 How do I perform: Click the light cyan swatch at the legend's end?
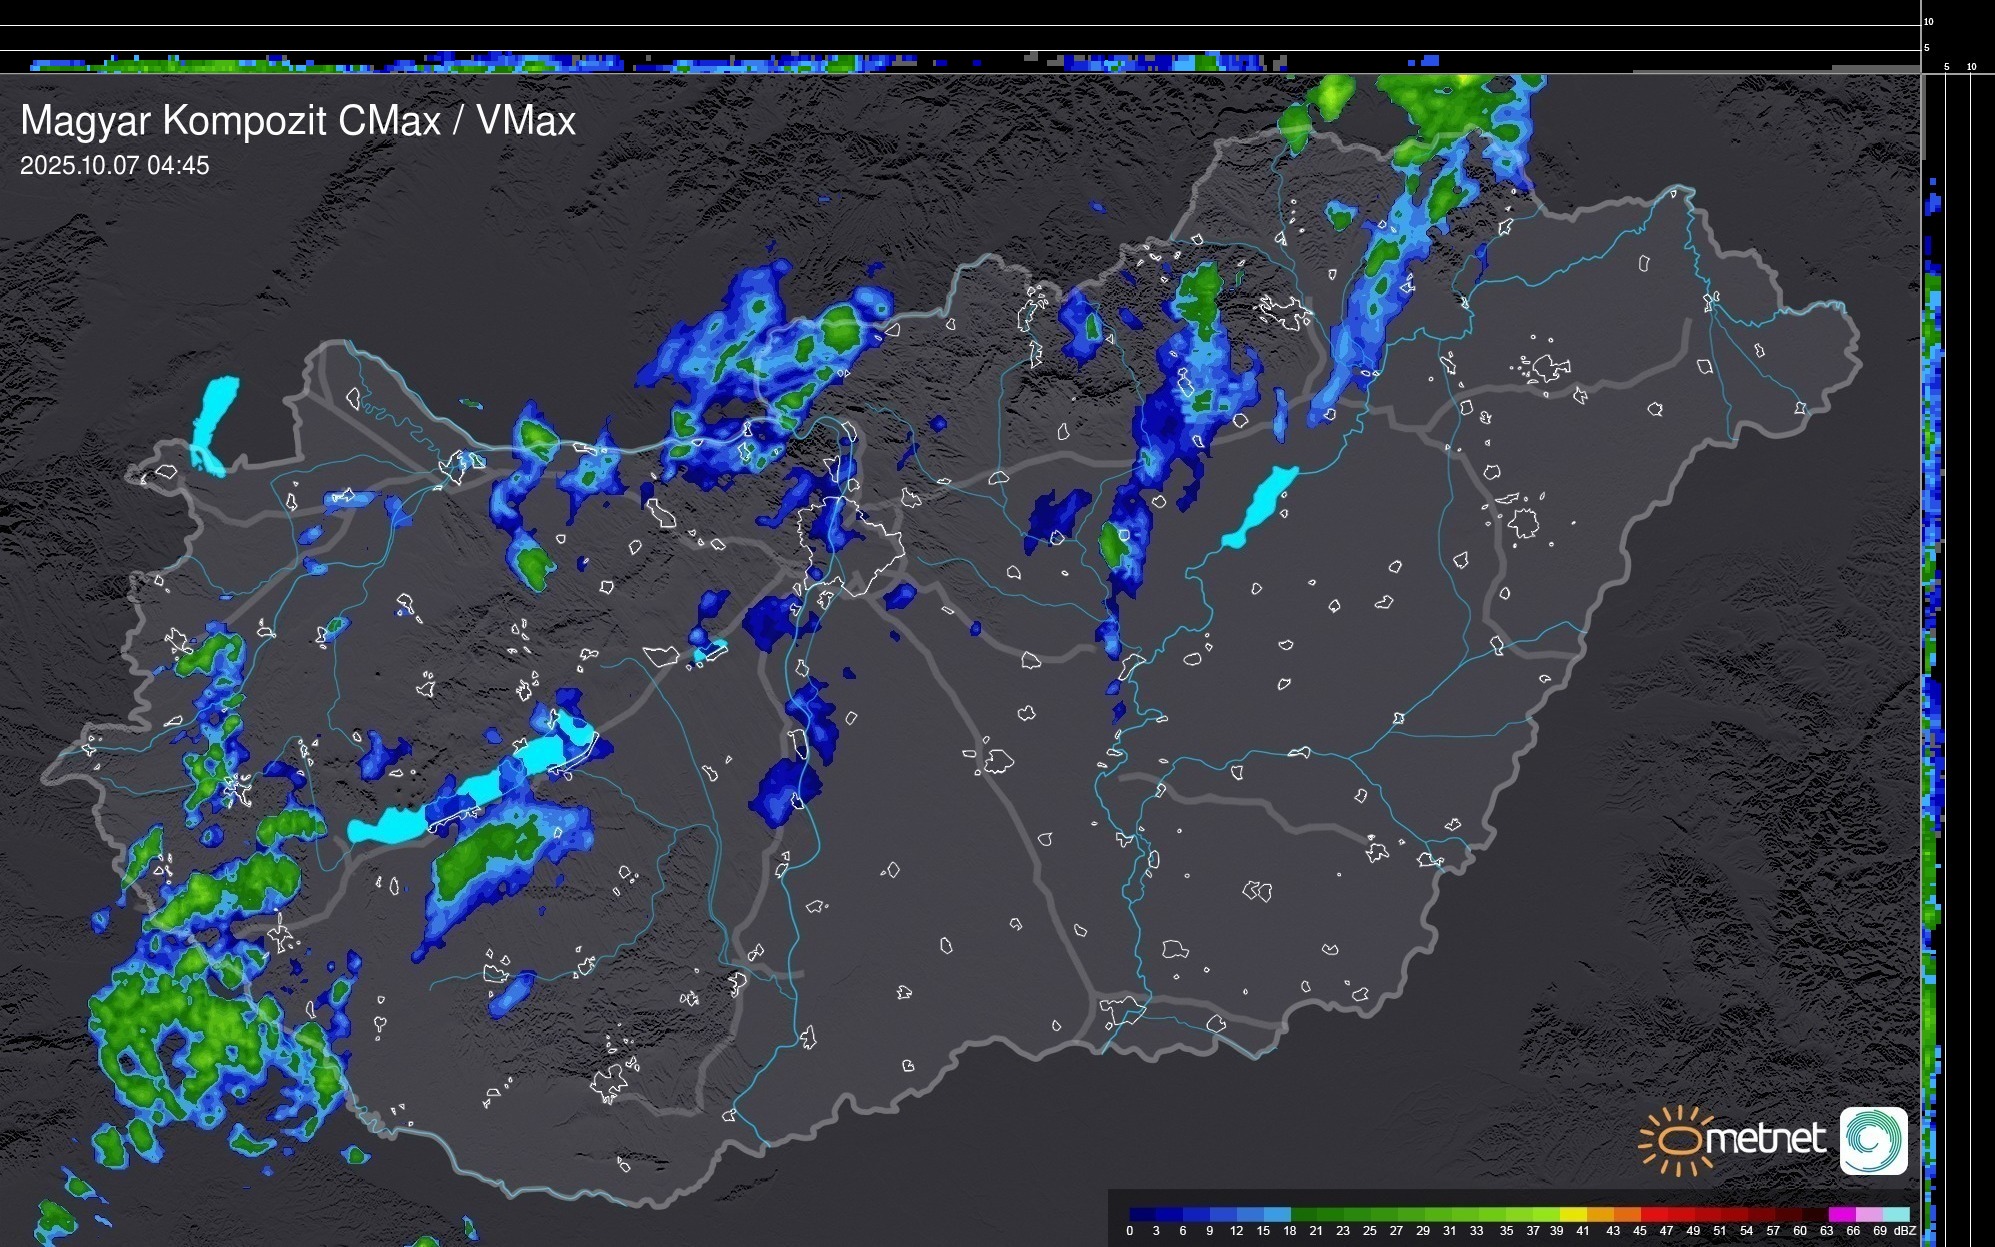pos(1897,1214)
